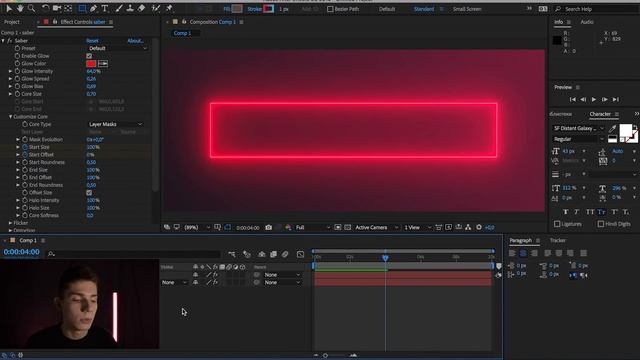Open the 1 View layout dropdown
640x360 pixels.
pos(417,227)
